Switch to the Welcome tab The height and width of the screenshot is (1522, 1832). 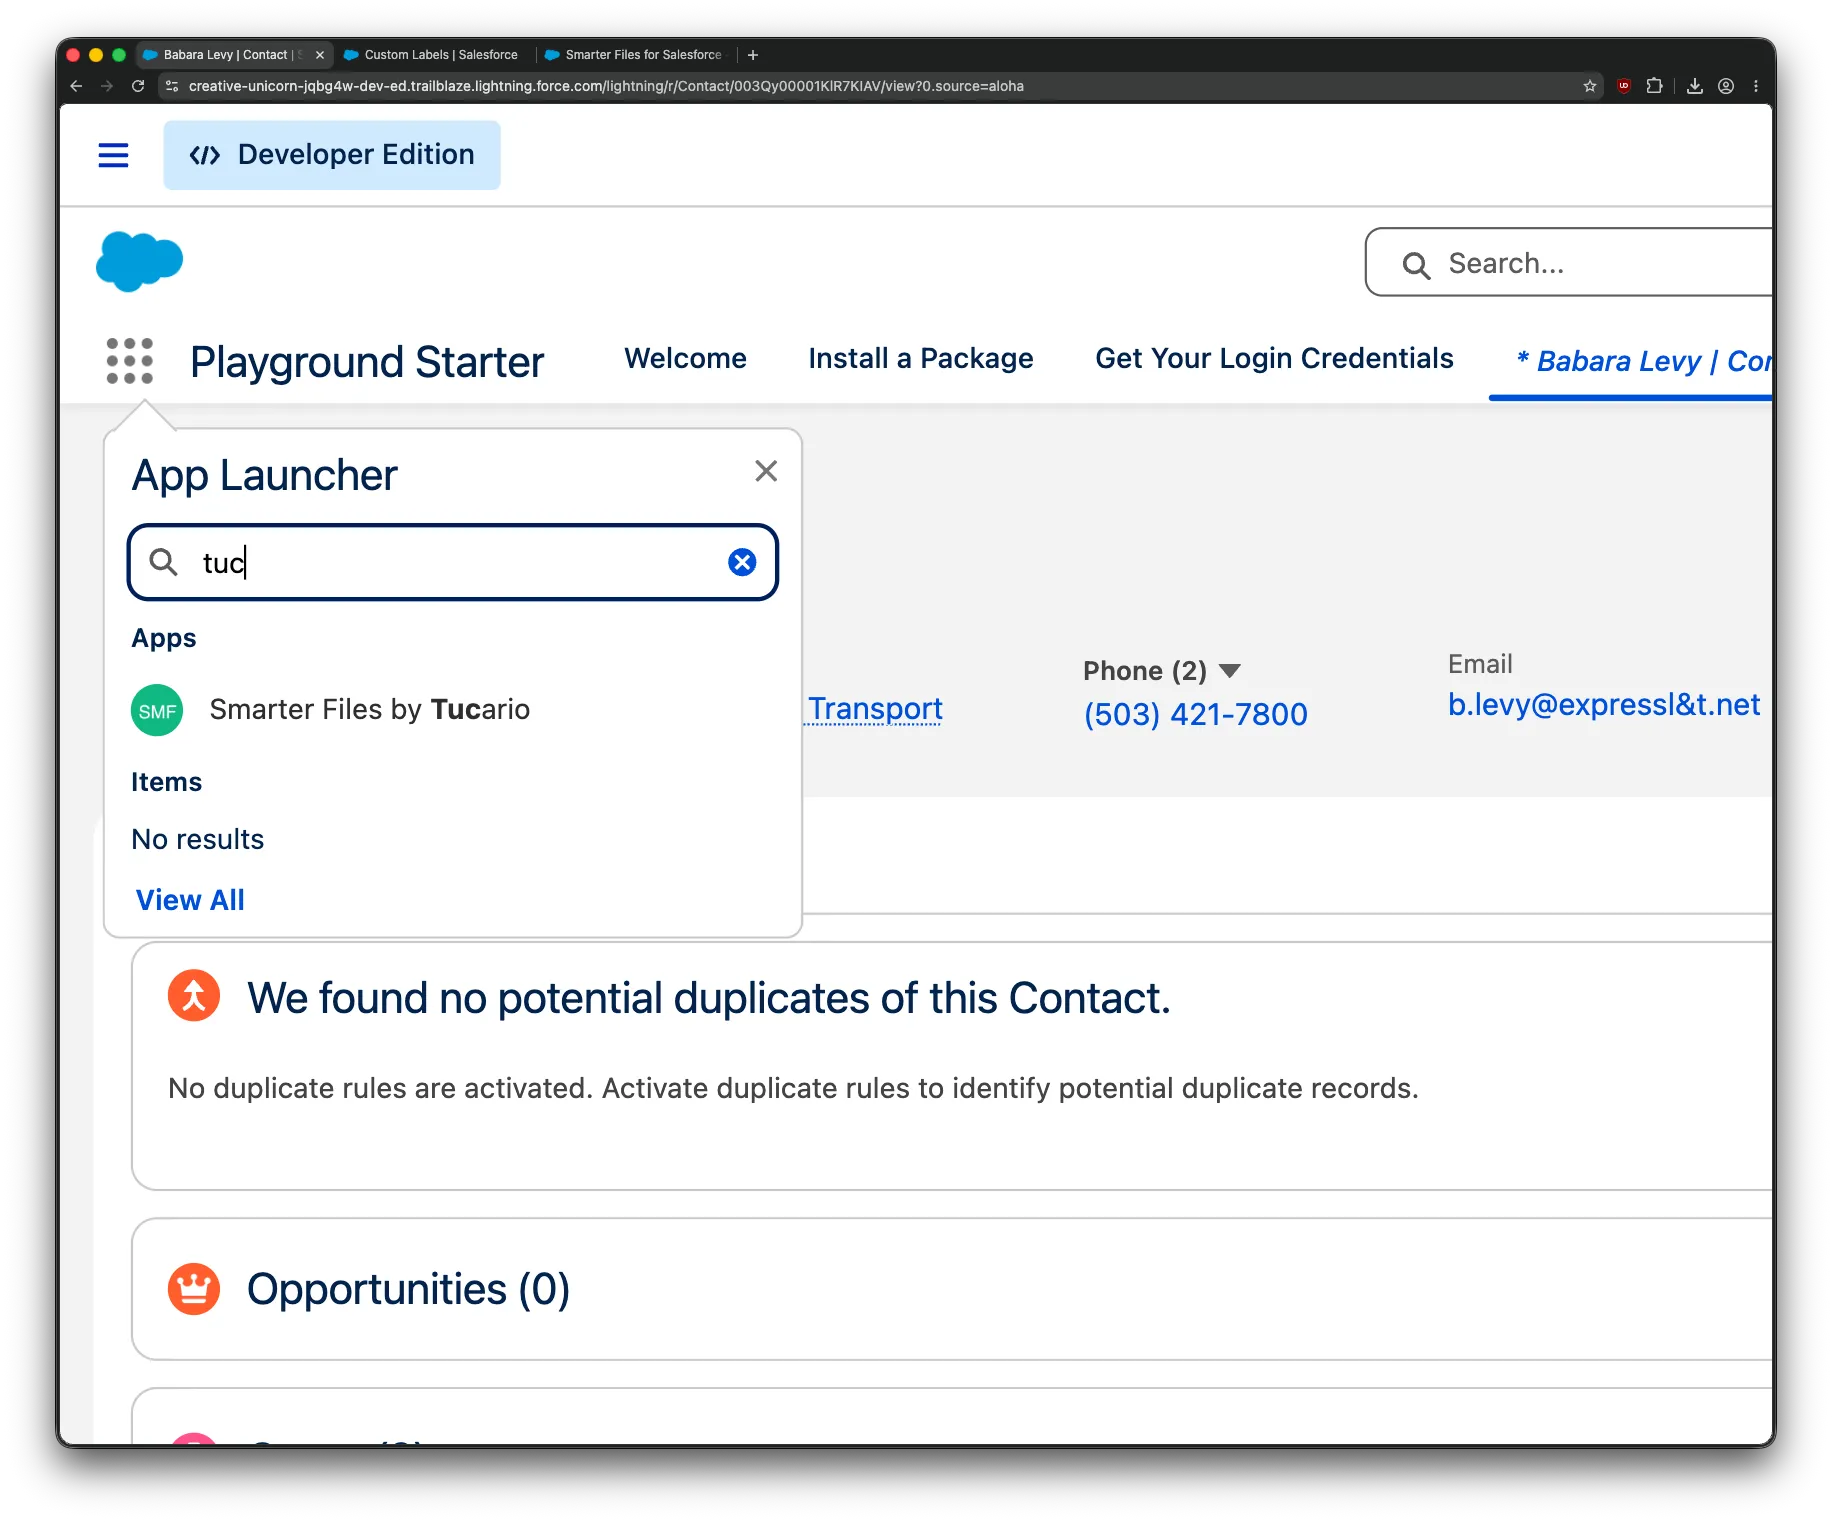685,358
